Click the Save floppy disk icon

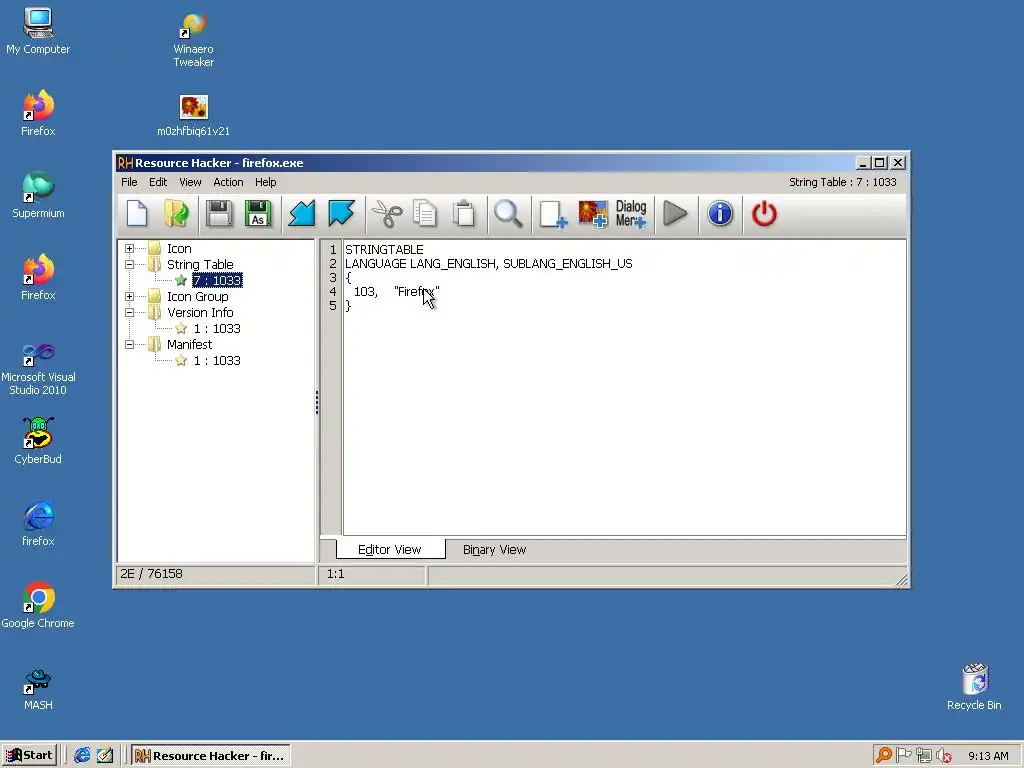click(x=219, y=214)
